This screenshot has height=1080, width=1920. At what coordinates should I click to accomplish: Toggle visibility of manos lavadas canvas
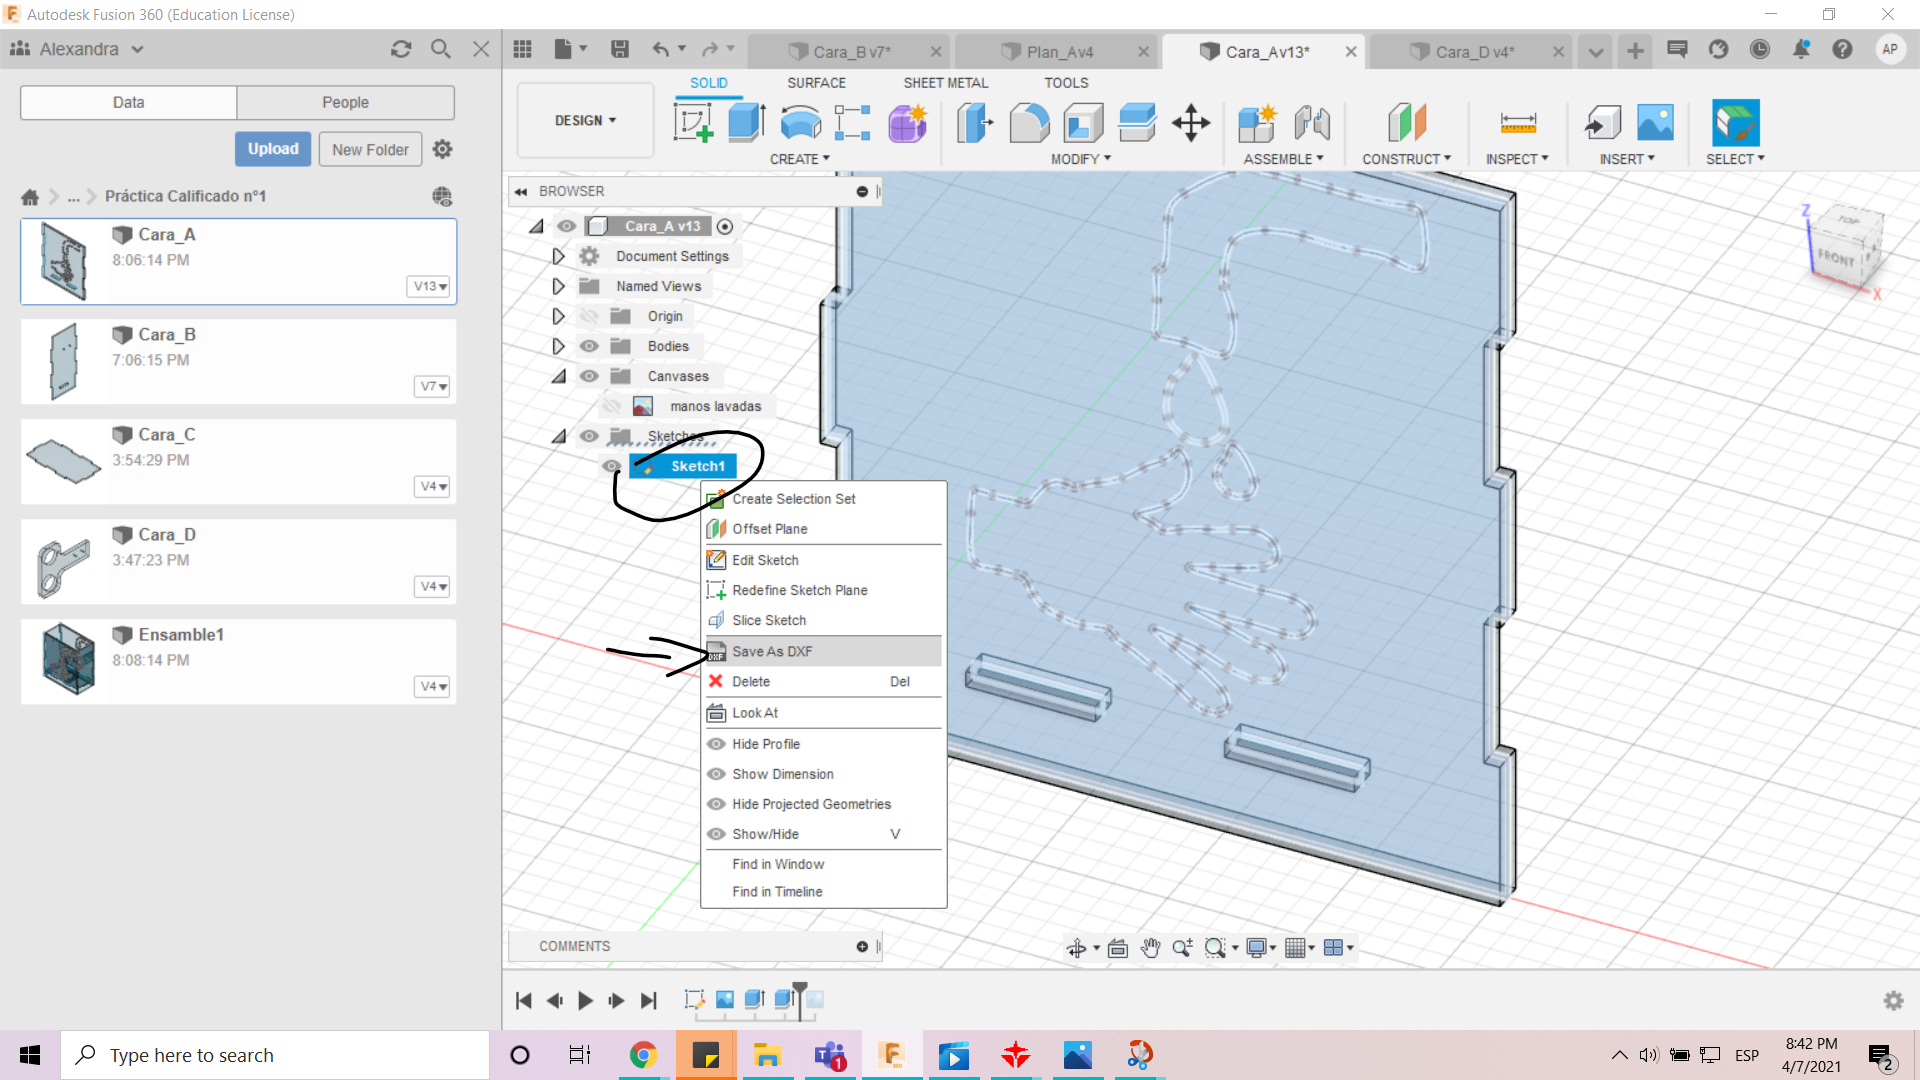[612, 406]
